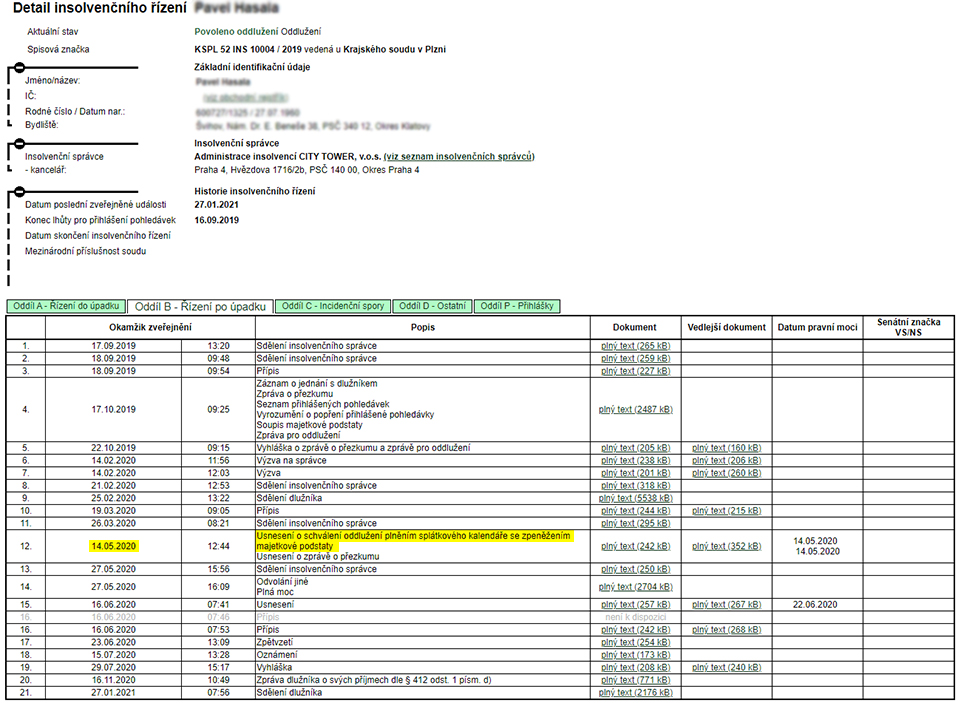
Task: Open the secondary document plný text (260 kB)
Action: (726, 473)
